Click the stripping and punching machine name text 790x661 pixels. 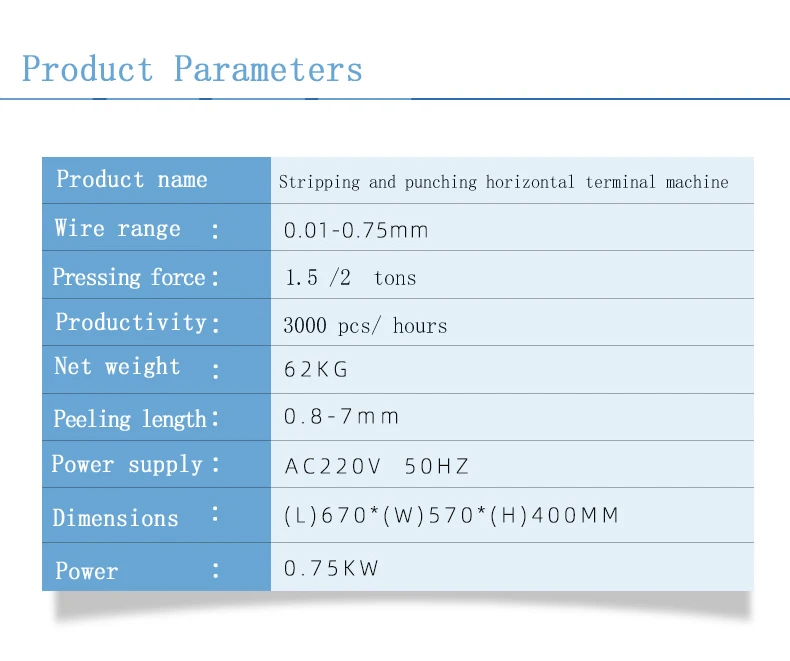point(503,182)
